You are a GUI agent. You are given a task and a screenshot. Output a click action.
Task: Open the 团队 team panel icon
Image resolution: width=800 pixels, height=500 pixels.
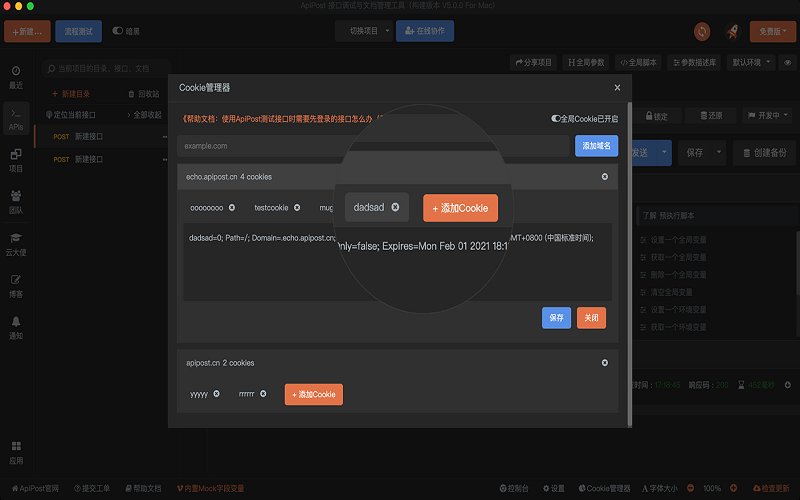pyautogui.click(x=16, y=201)
